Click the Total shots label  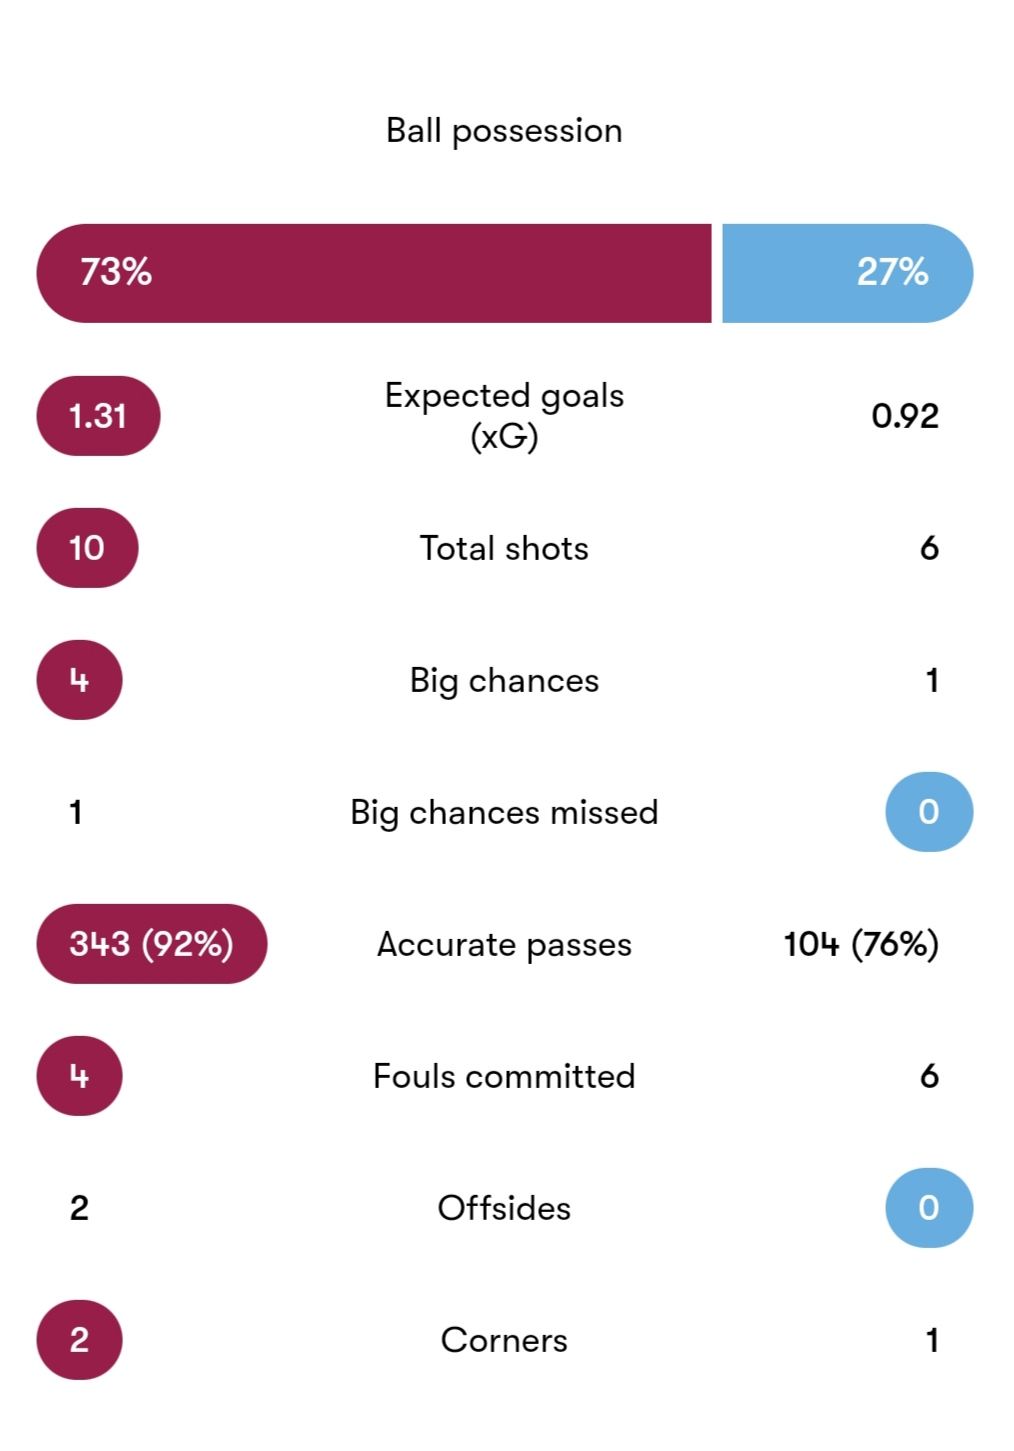point(504,548)
